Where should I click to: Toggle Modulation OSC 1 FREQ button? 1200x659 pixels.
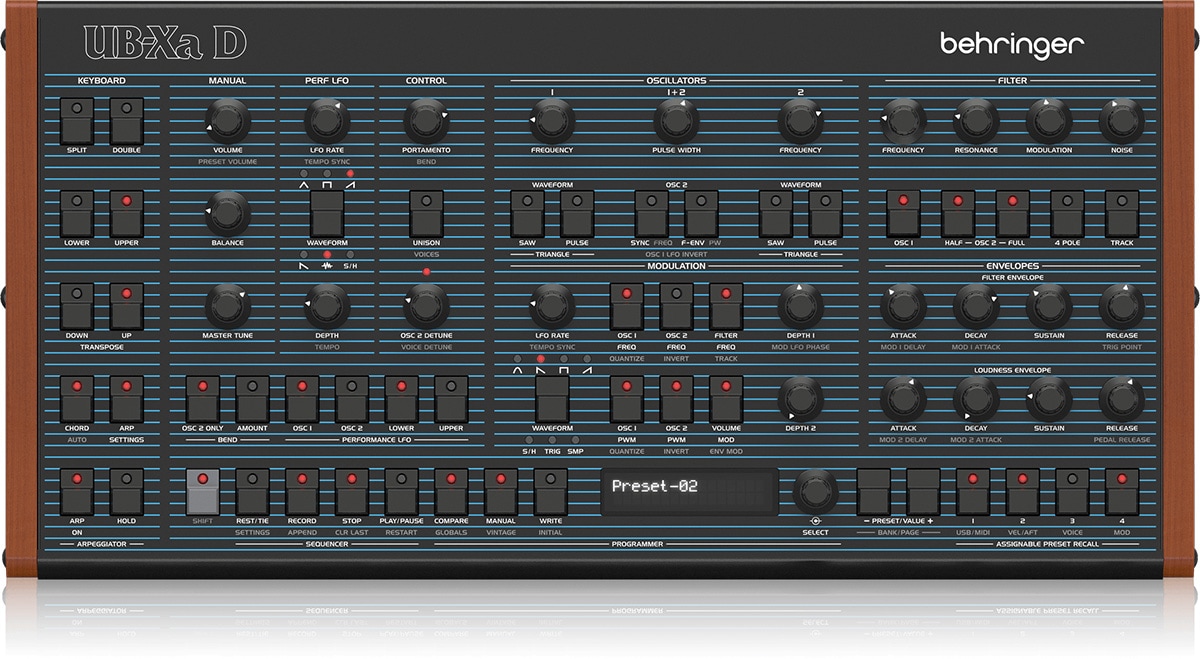click(x=627, y=306)
